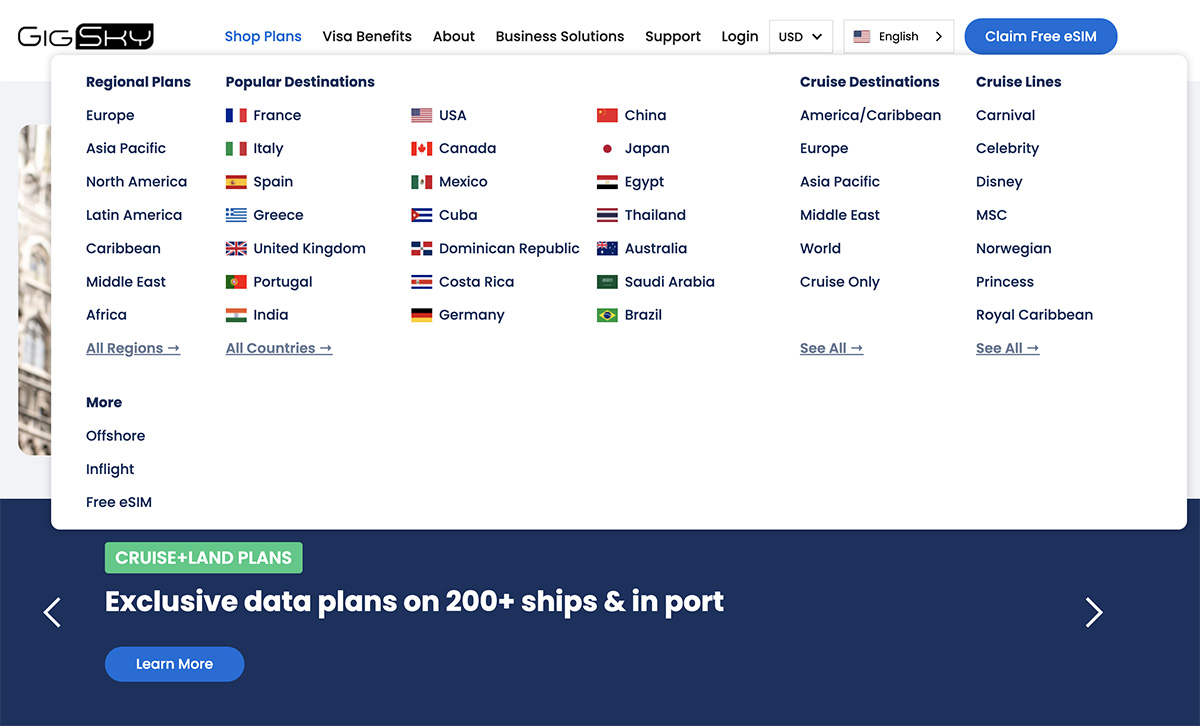
Task: Open Inflight under More
Action: [110, 469]
